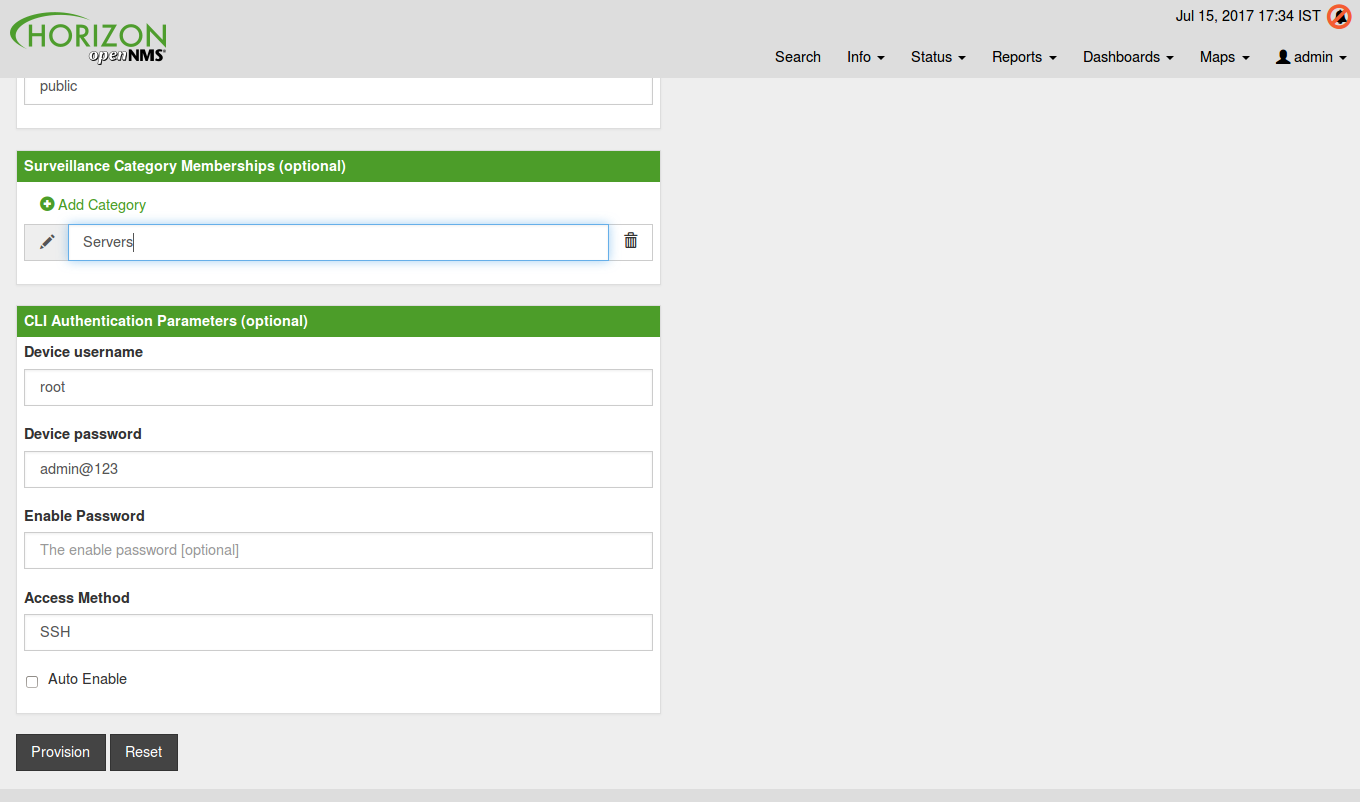Click the Enable Password label
This screenshot has height=802, width=1360.
[84, 516]
